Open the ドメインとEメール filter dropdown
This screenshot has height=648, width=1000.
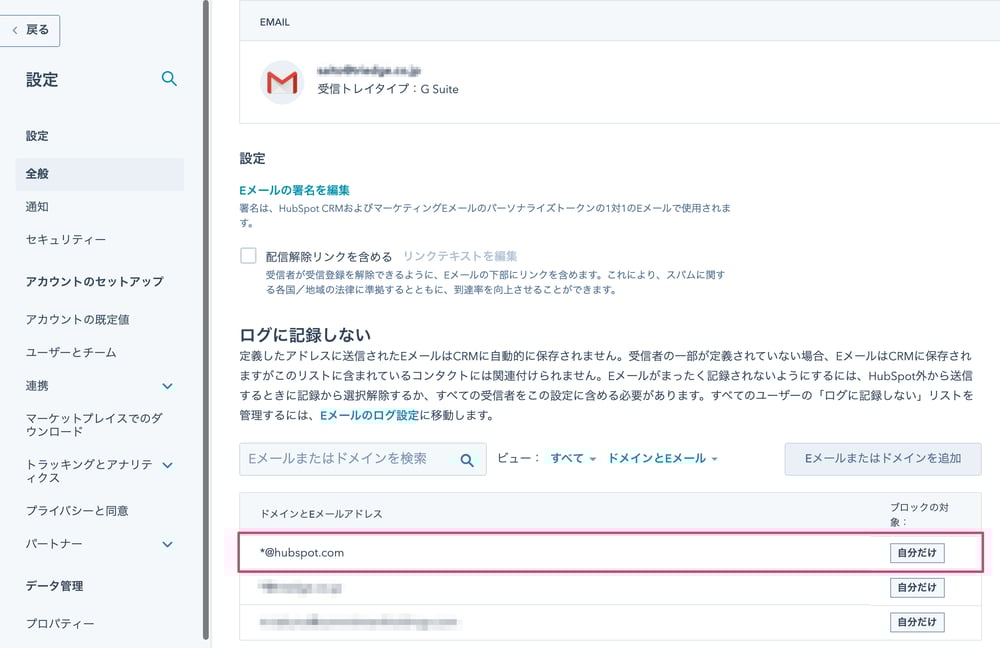(x=663, y=458)
